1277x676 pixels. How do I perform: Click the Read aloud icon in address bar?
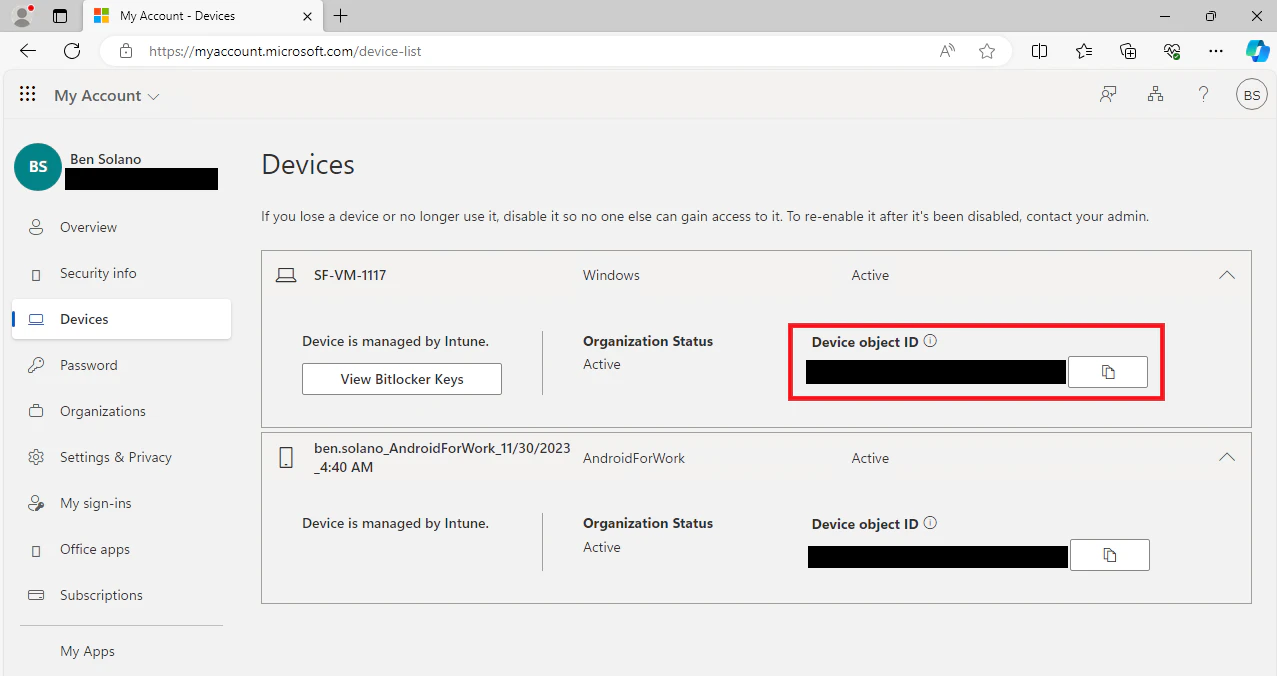pos(947,51)
